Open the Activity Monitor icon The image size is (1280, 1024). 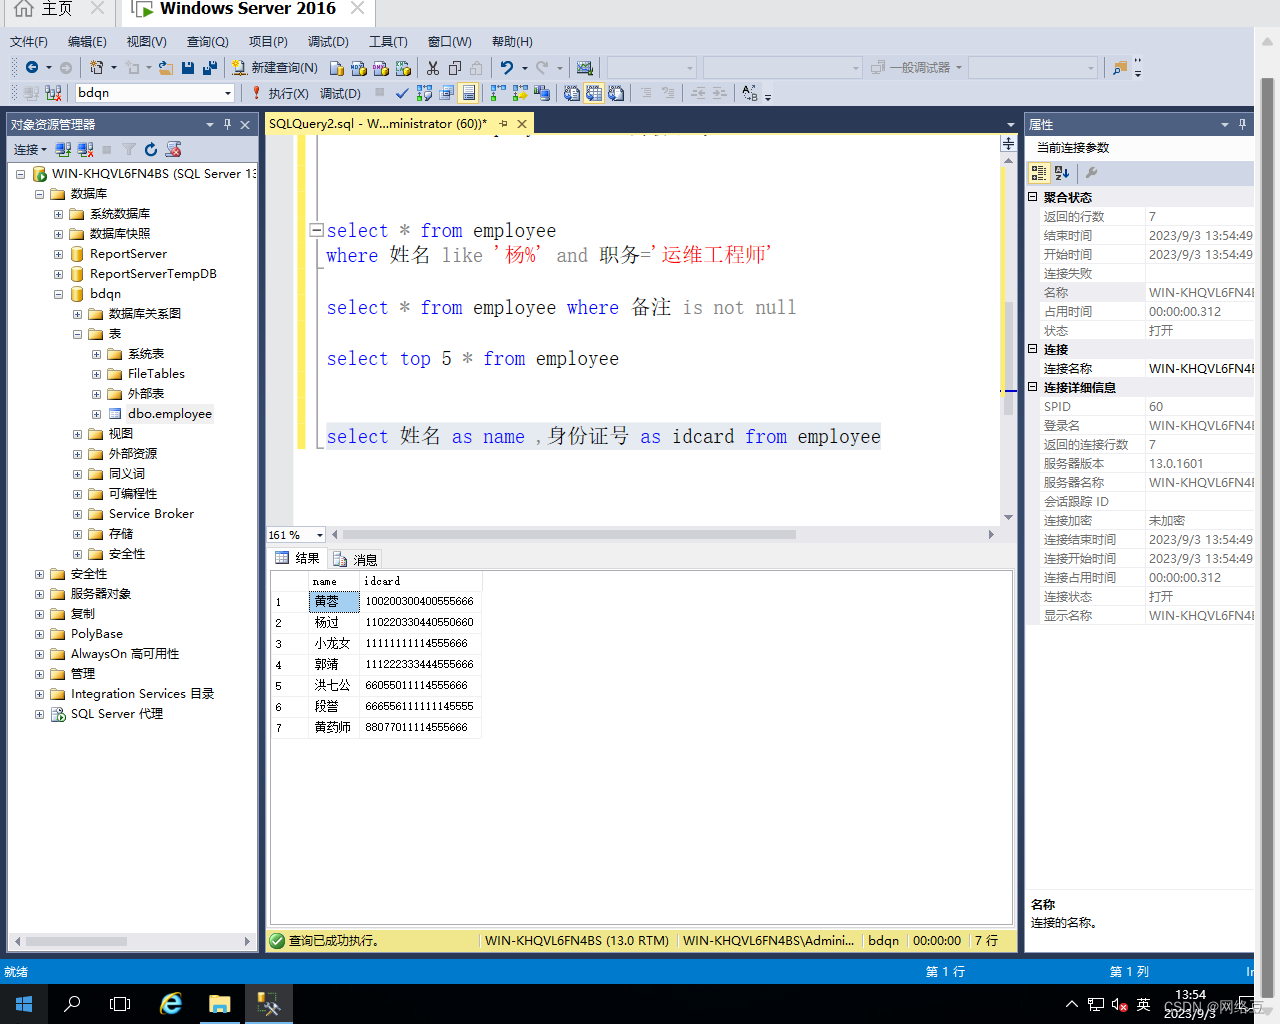585,67
